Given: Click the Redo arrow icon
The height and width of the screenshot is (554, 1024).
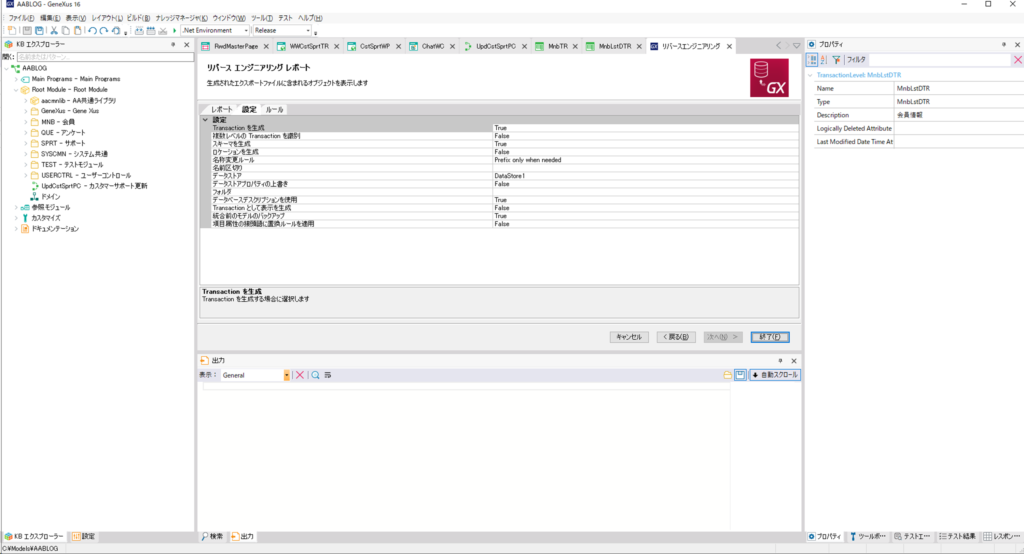Looking at the screenshot, I should 104,31.
